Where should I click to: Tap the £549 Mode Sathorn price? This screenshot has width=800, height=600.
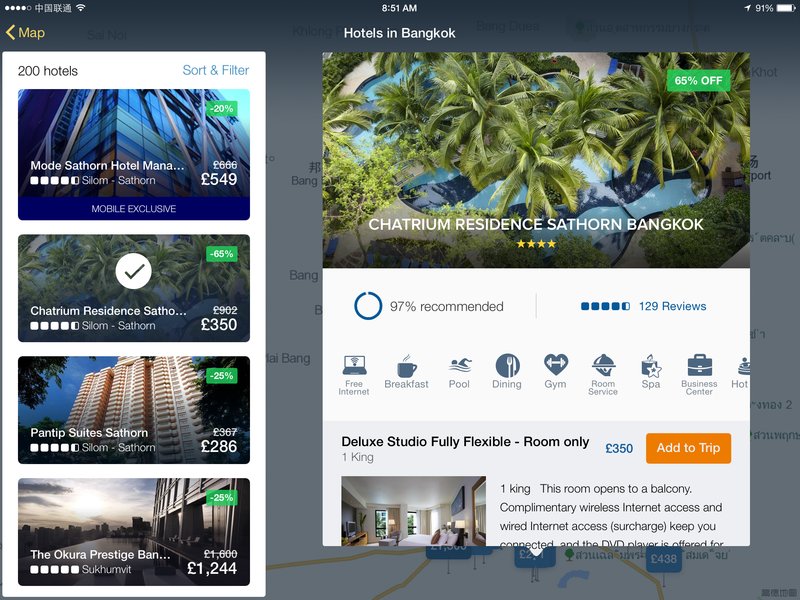tap(219, 179)
